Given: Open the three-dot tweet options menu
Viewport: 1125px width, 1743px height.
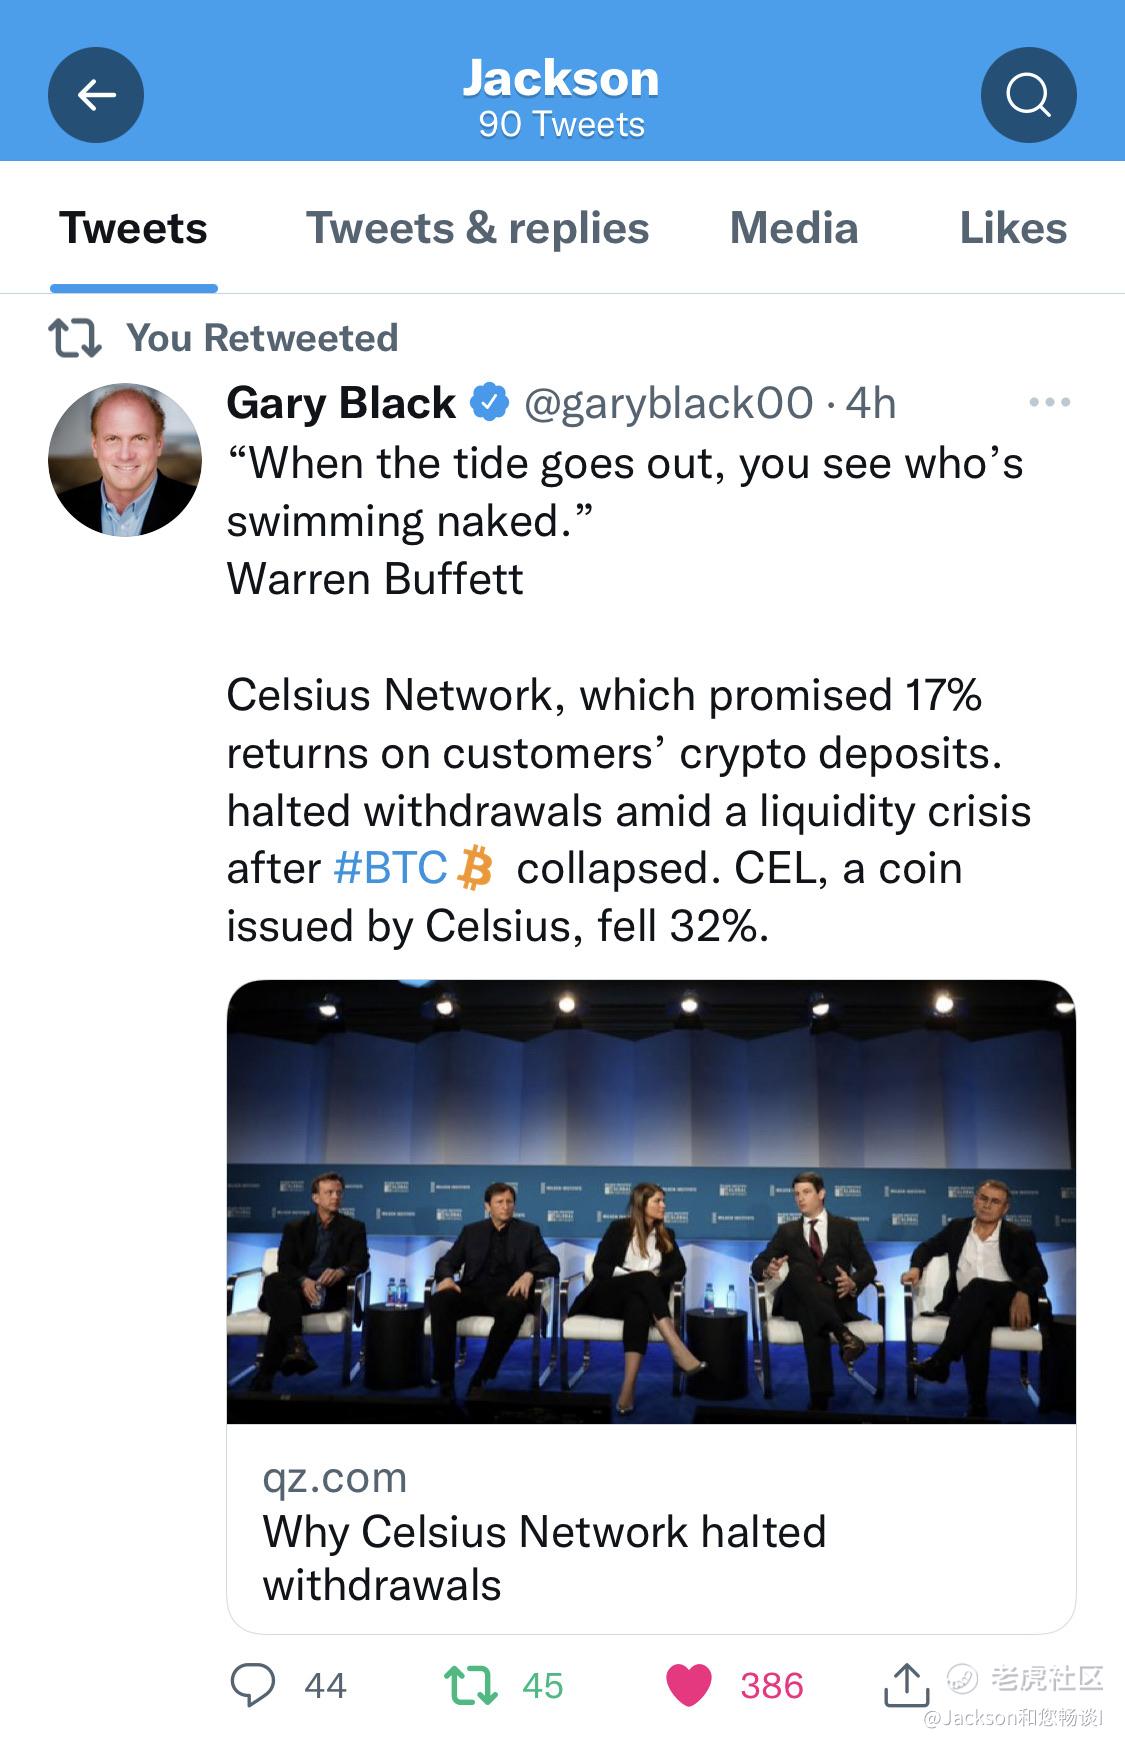Looking at the screenshot, I should (x=1049, y=402).
